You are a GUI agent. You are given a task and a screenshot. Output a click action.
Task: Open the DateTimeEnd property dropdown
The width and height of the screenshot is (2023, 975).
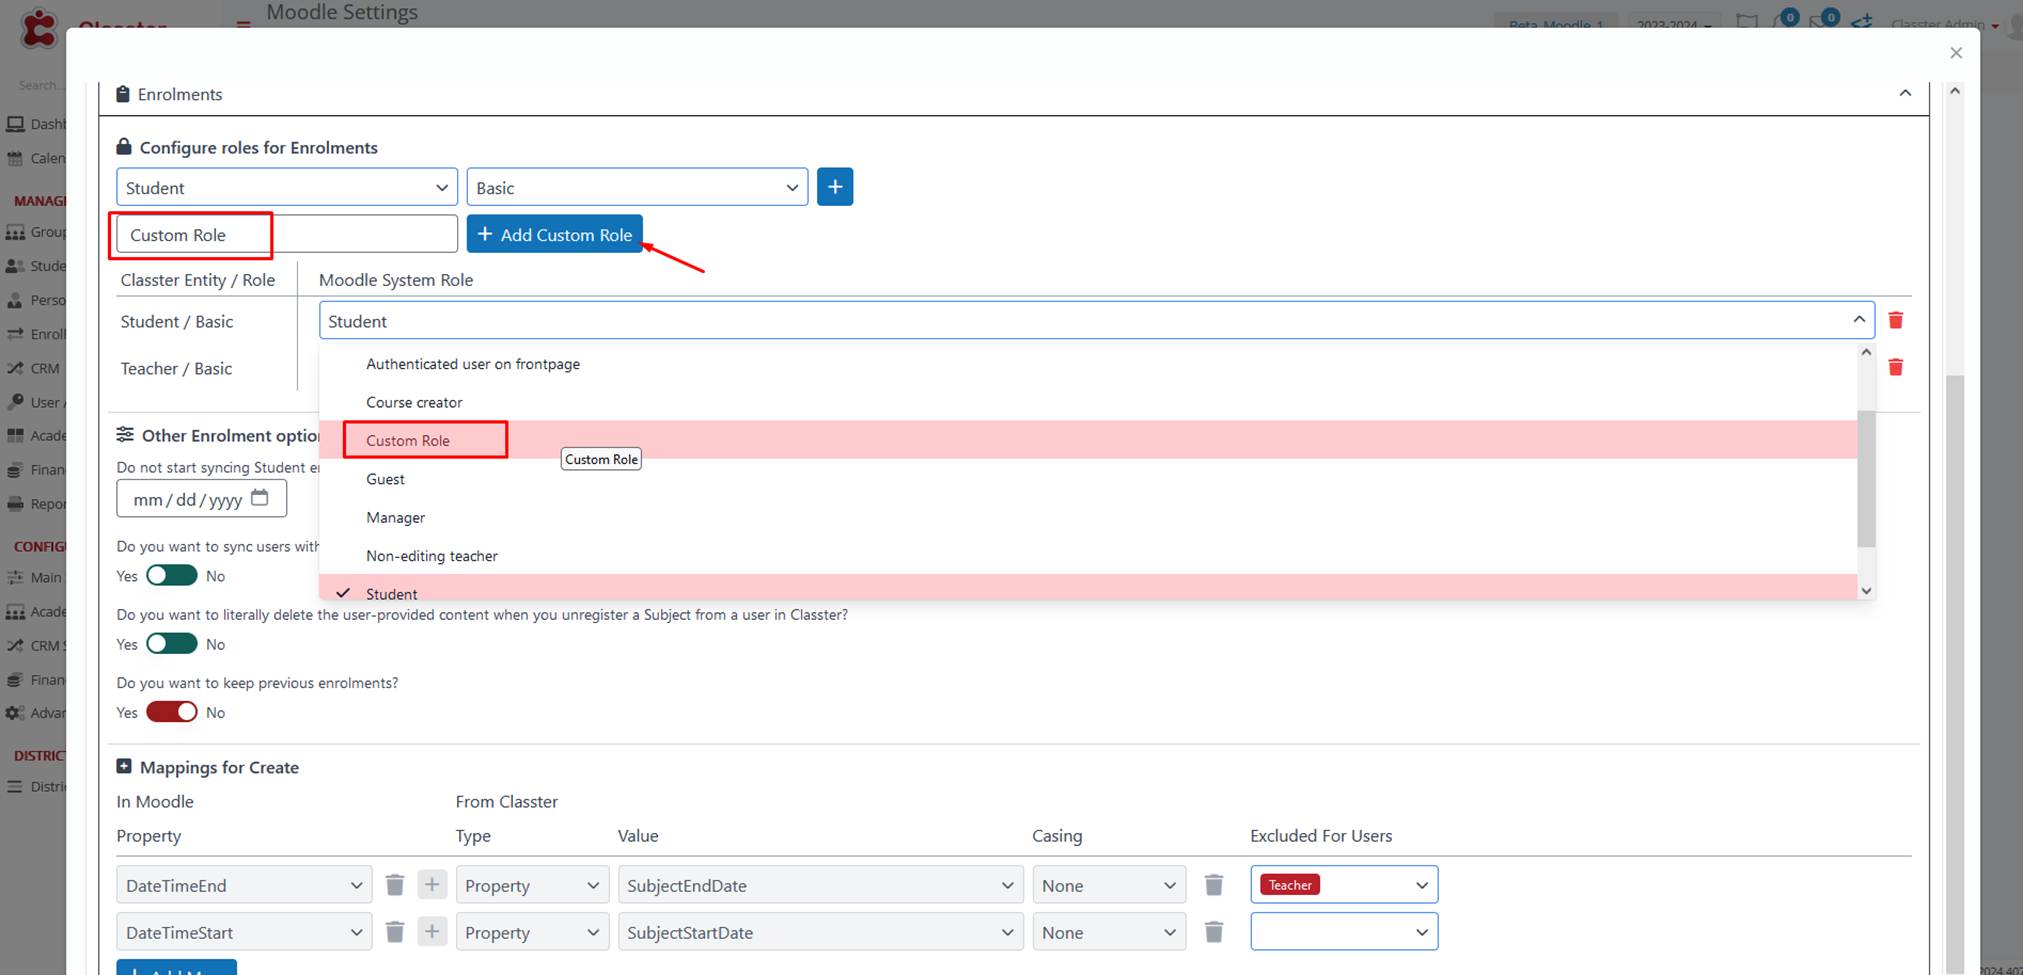tap(244, 885)
